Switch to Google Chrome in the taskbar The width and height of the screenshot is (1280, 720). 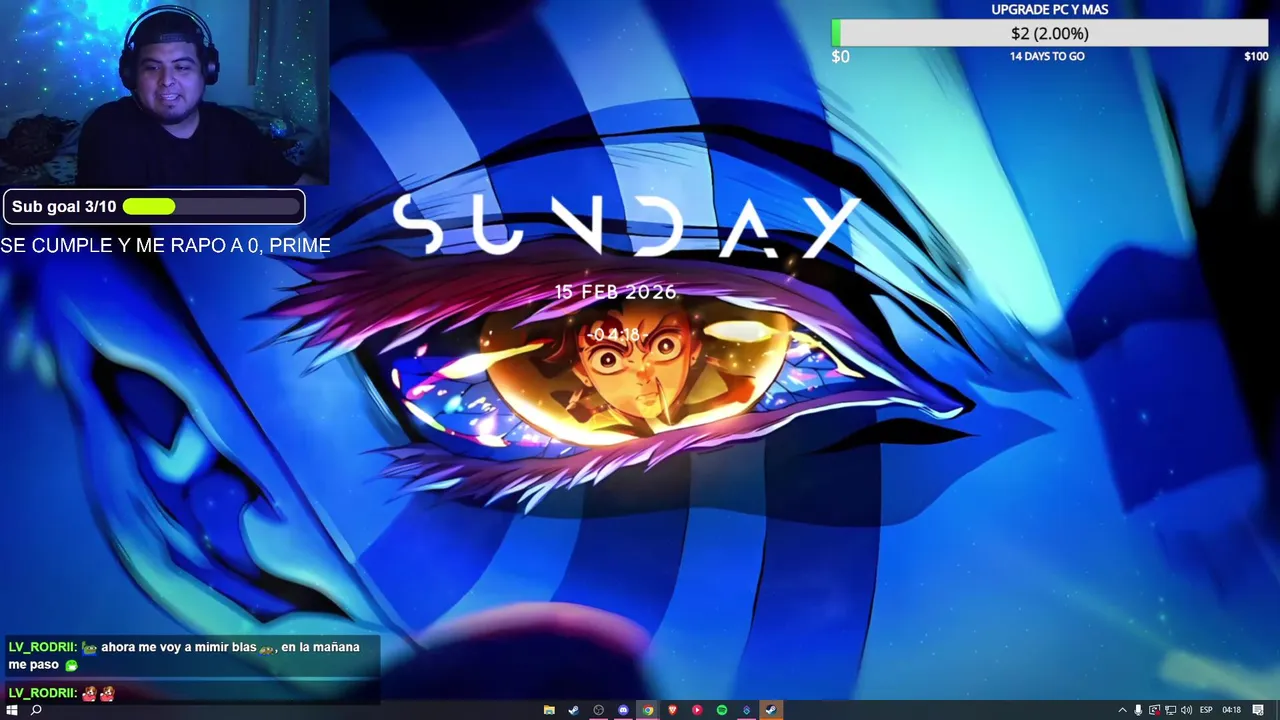pyautogui.click(x=648, y=710)
